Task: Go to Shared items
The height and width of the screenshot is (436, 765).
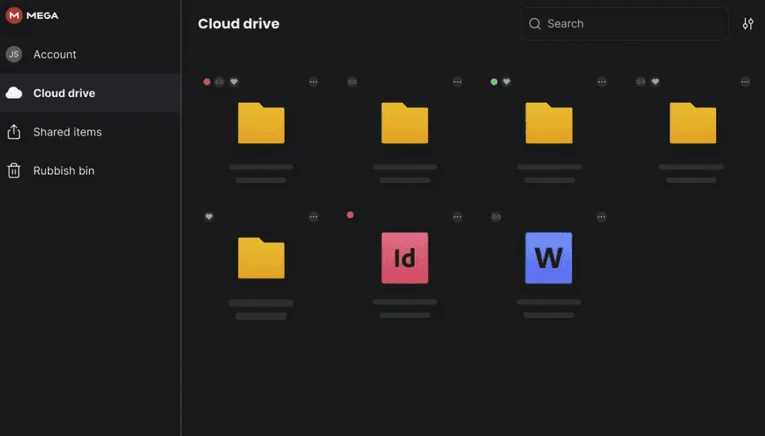Action: [90, 132]
